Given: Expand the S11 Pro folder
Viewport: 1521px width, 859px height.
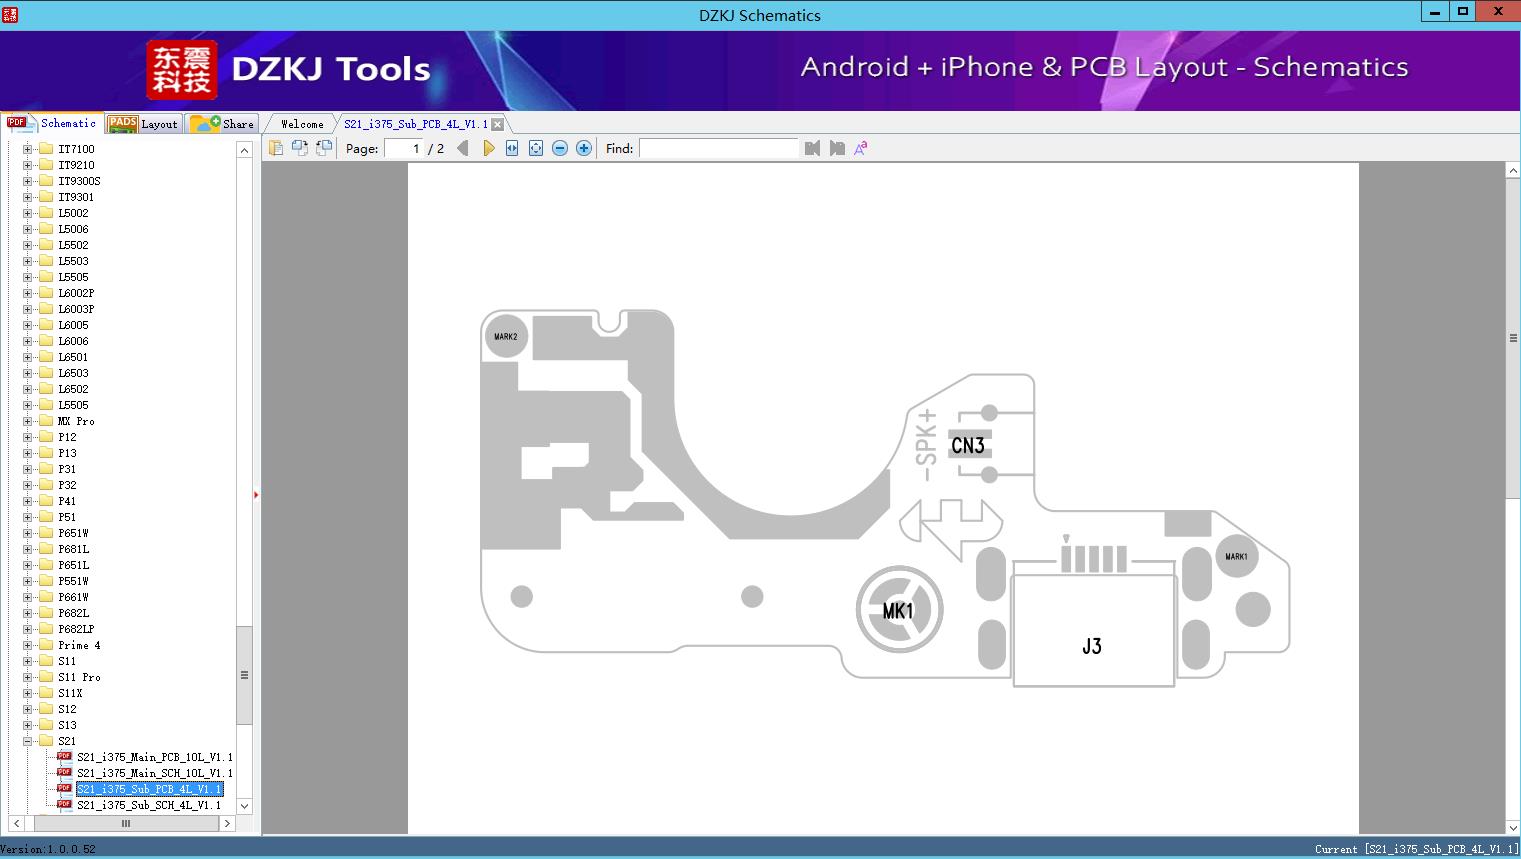Looking at the screenshot, I should [x=28, y=677].
